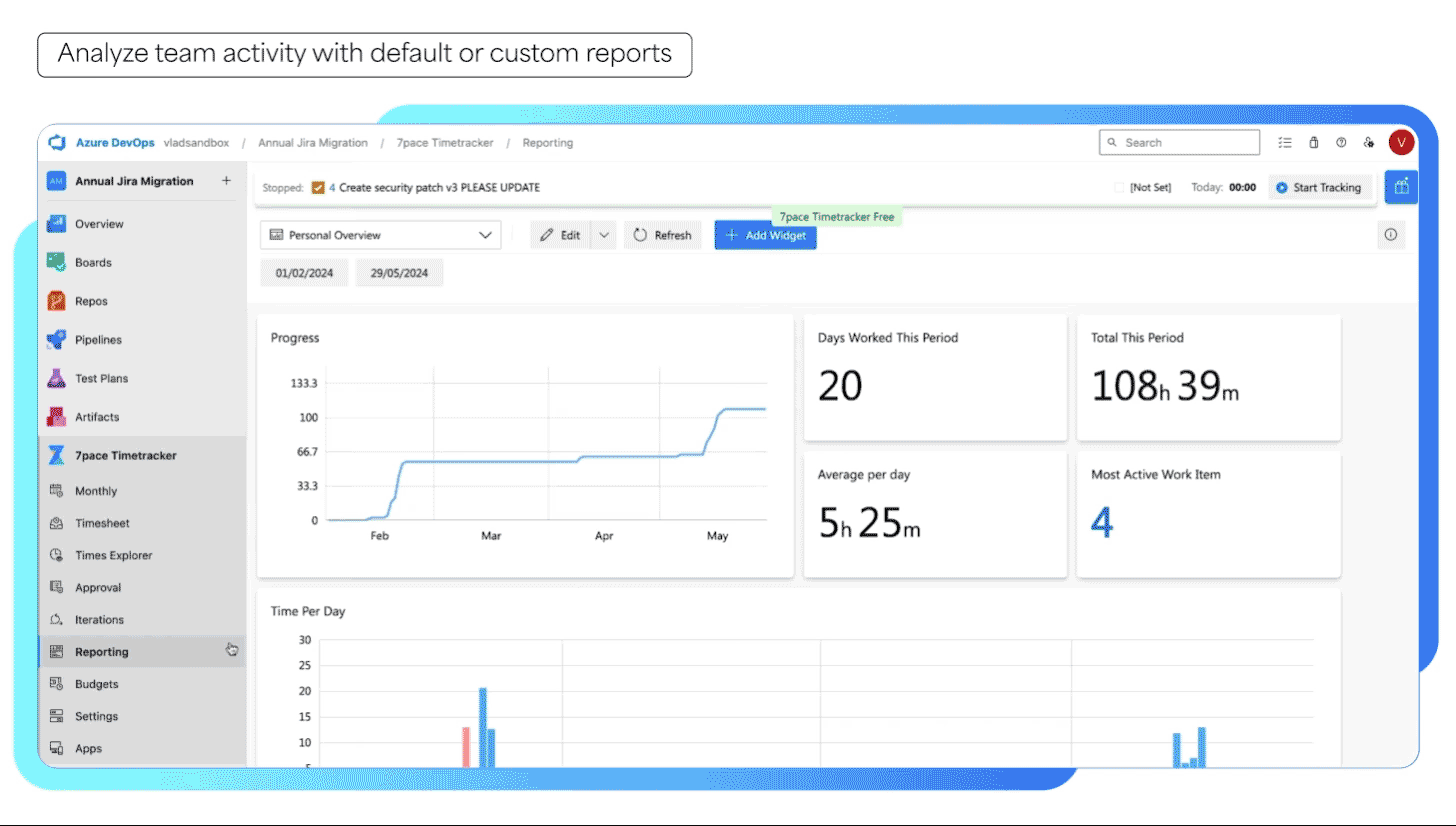The height and width of the screenshot is (826, 1456).
Task: Open the Personal Overview dashboard dropdown
Action: pyautogui.click(x=380, y=234)
